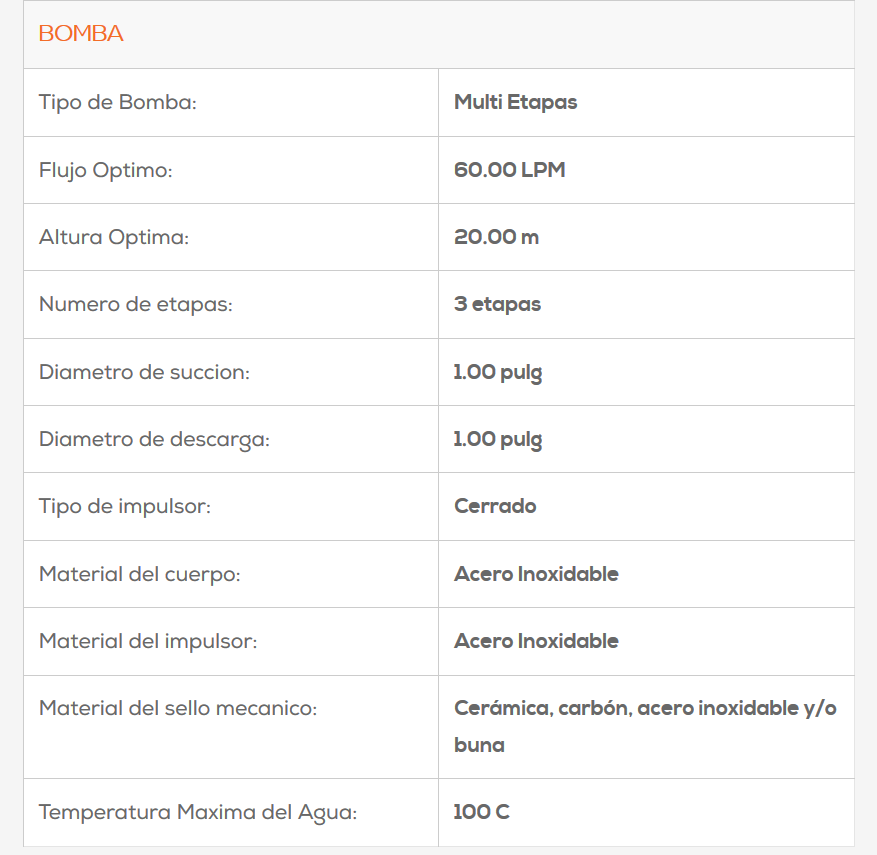
Task: Click the 'Material del cuerpo:' label
Action: tap(139, 574)
